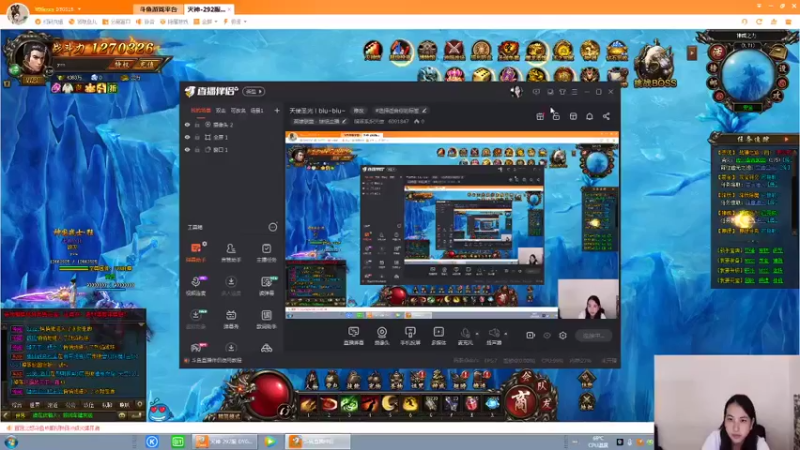Use skill slot 3 green swirl

[349, 404]
